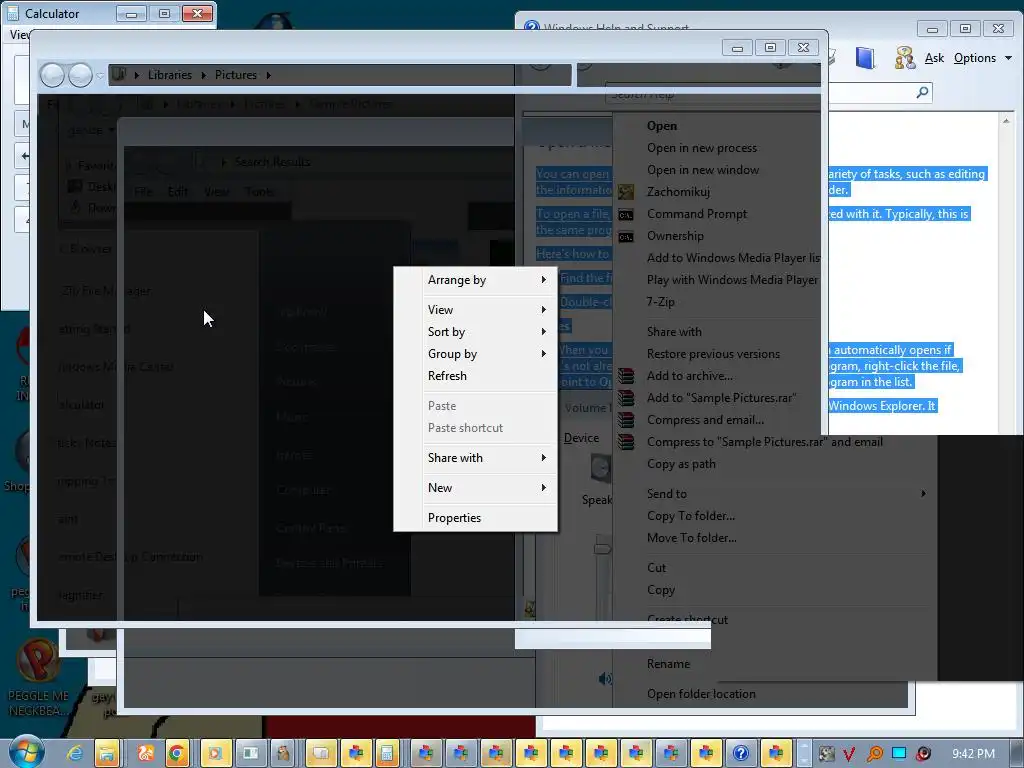
Task: Expand the View submenu arrow
Action: click(x=543, y=310)
